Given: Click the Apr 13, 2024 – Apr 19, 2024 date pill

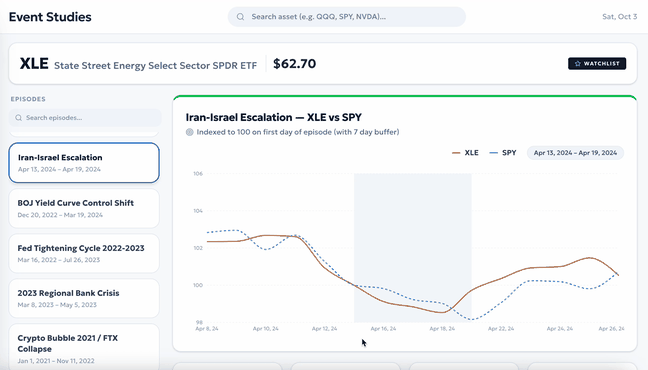Looking at the screenshot, I should click(575, 153).
